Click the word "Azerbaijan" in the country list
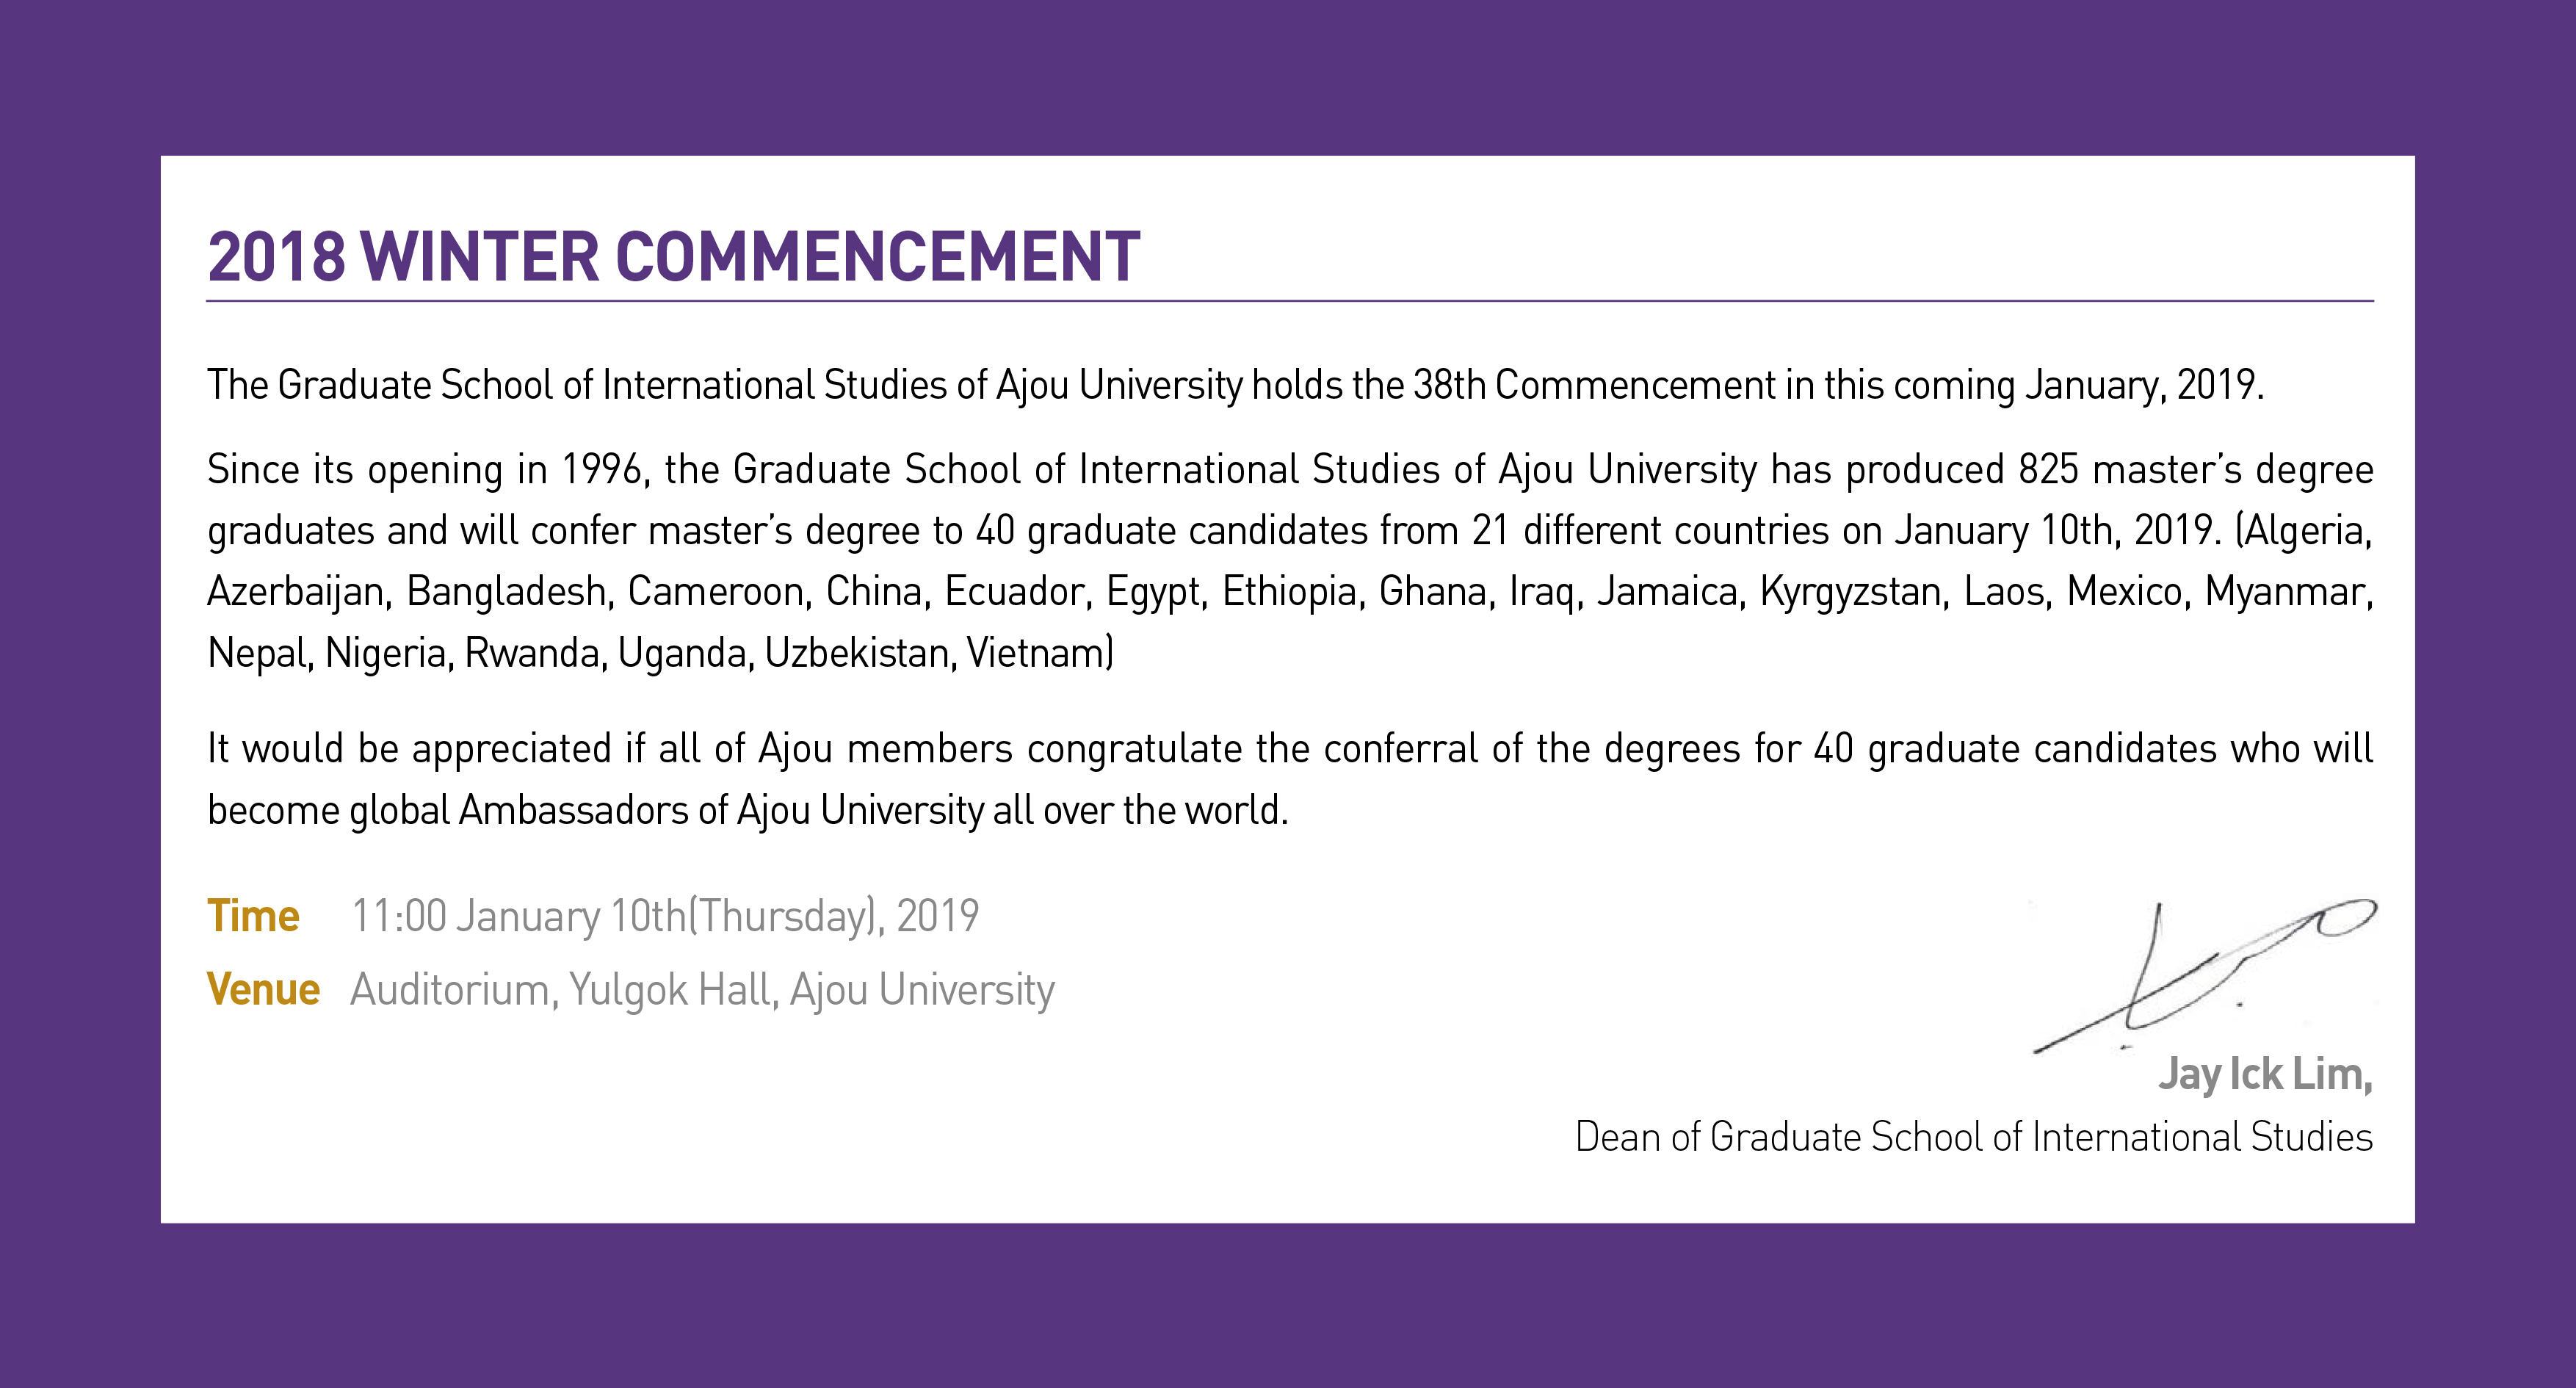 point(296,592)
